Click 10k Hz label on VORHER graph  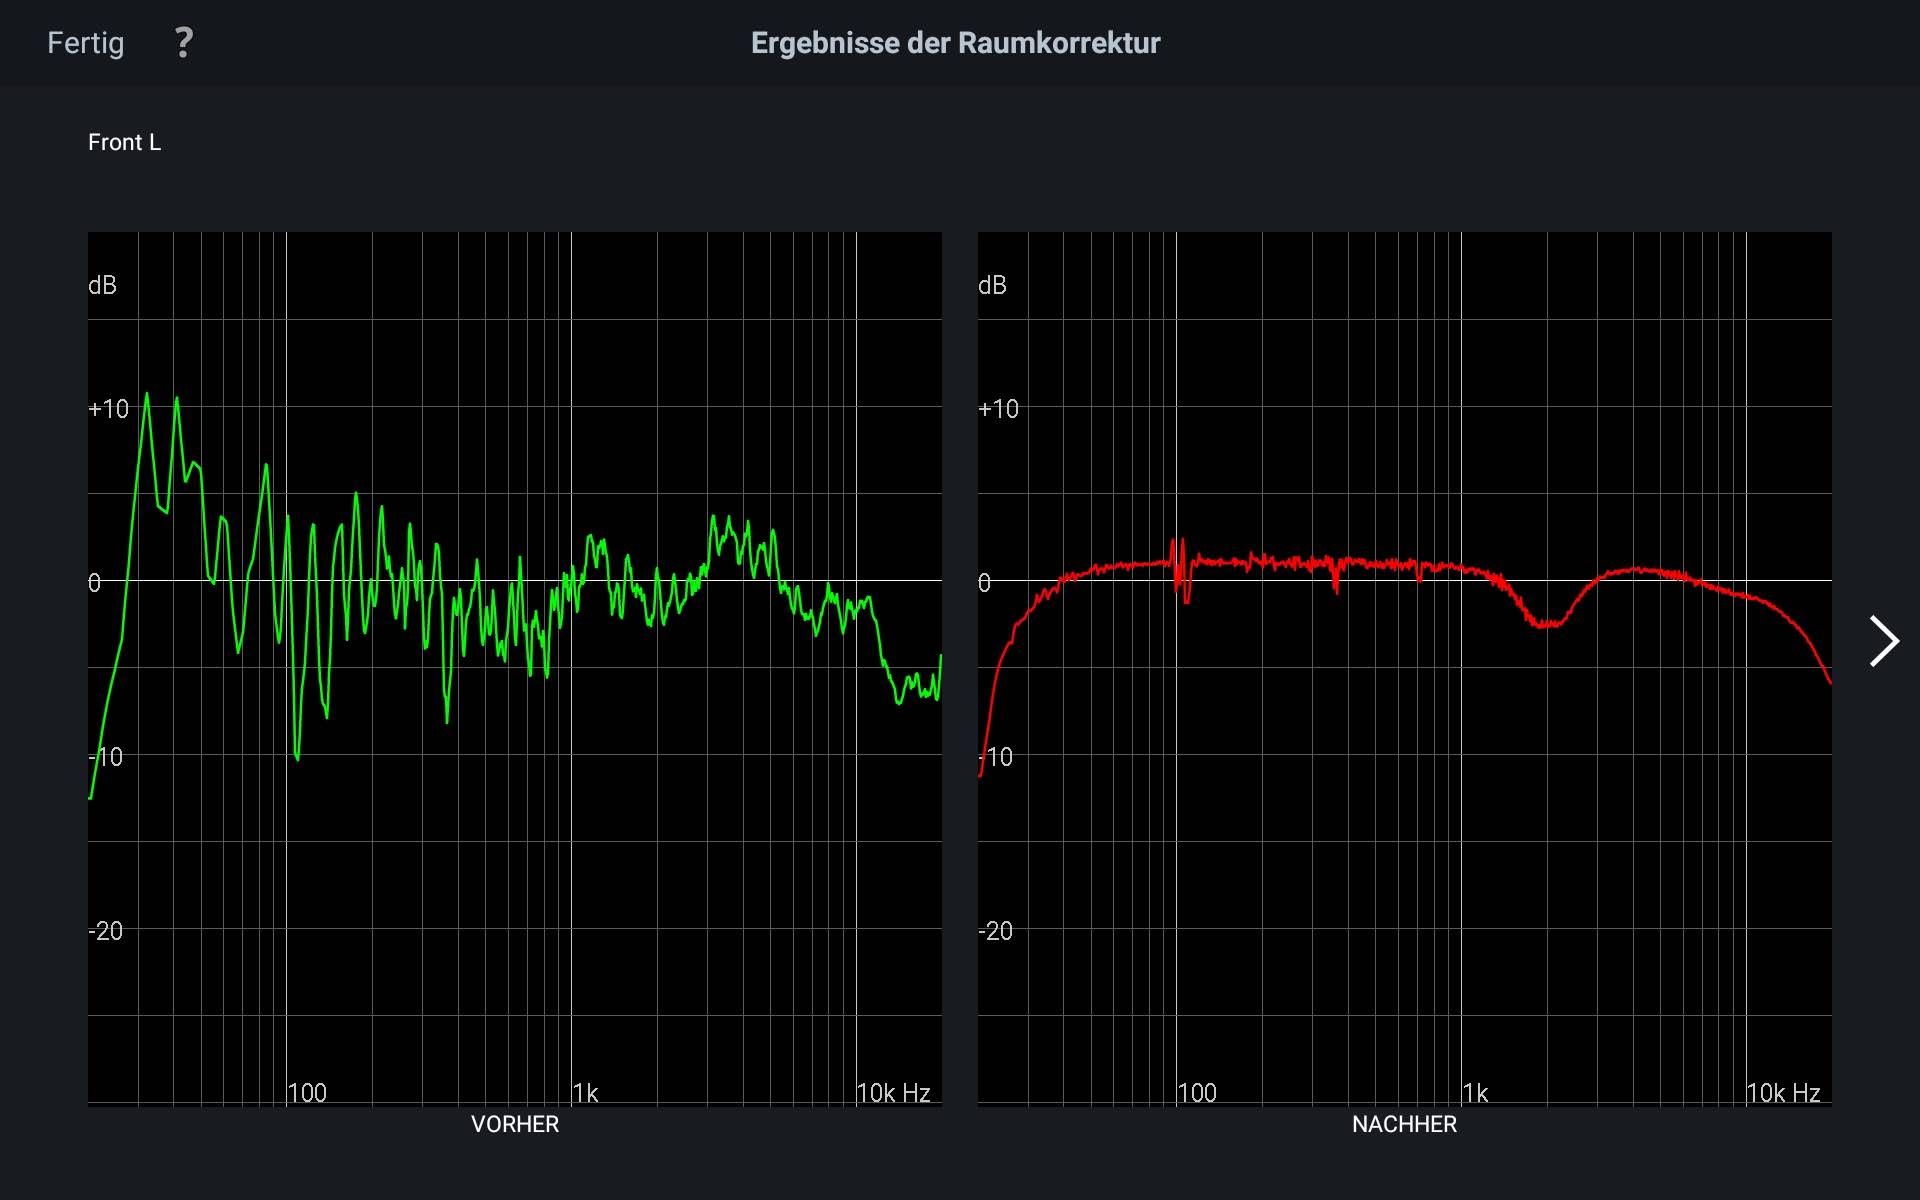pyautogui.click(x=893, y=1093)
